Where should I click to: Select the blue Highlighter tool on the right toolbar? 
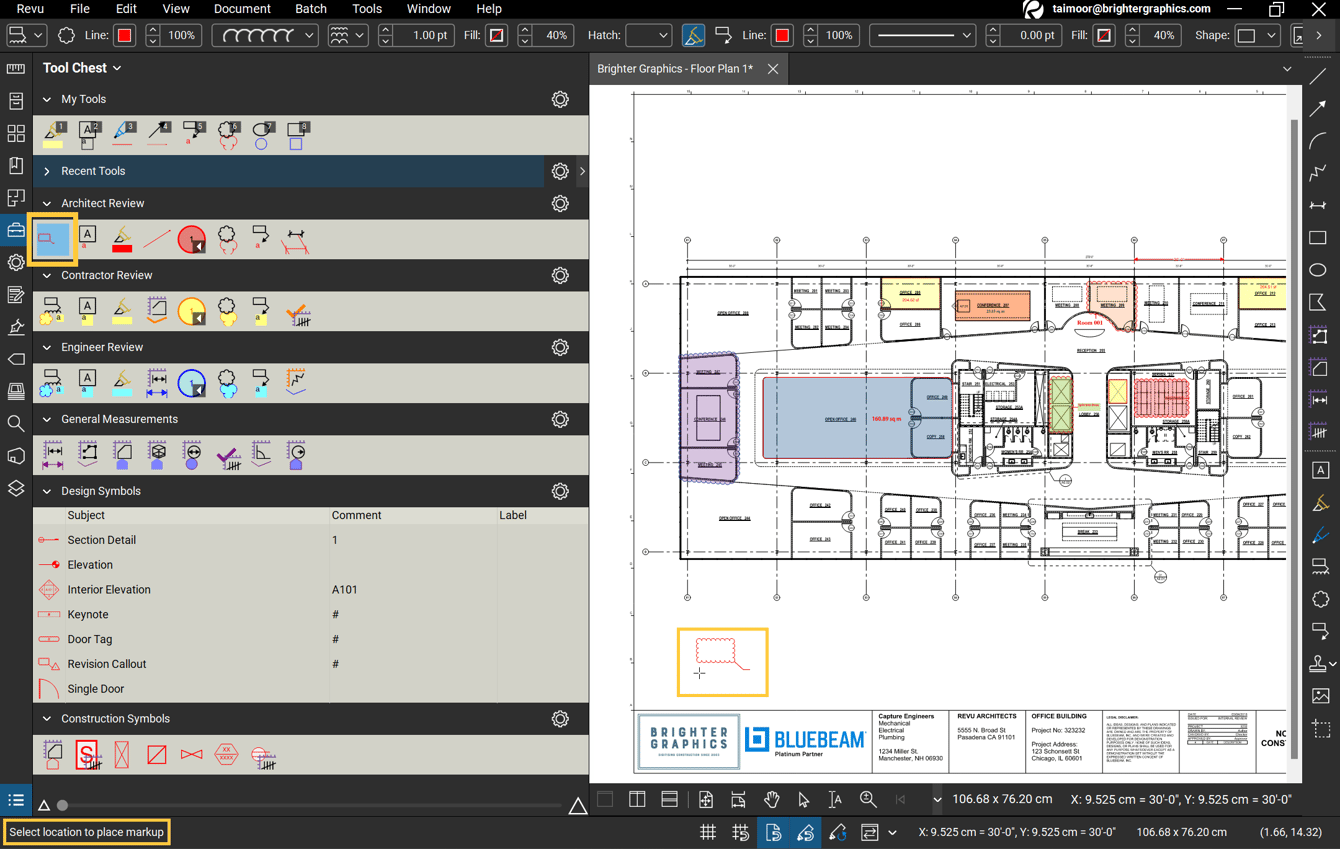1320,534
